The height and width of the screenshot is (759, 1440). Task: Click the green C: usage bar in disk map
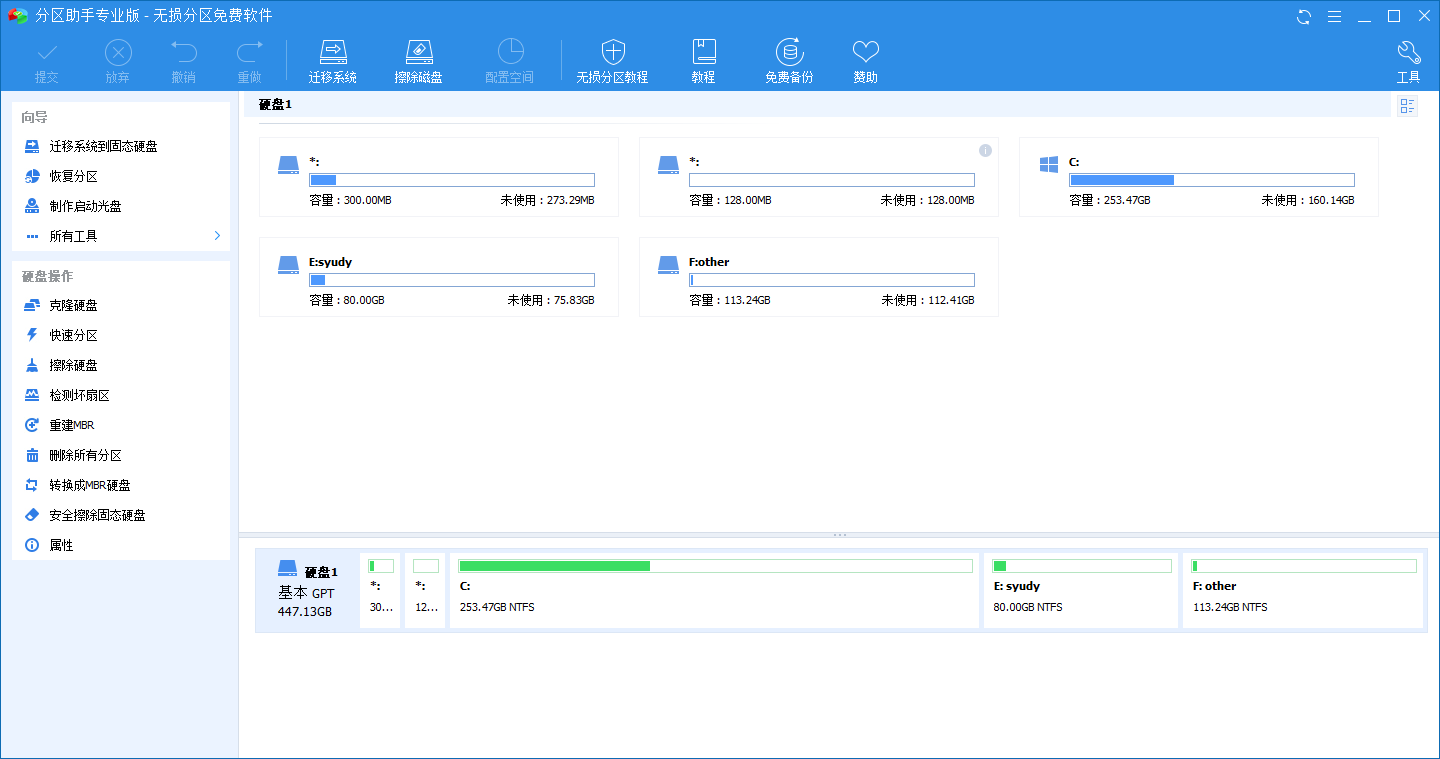point(715,566)
